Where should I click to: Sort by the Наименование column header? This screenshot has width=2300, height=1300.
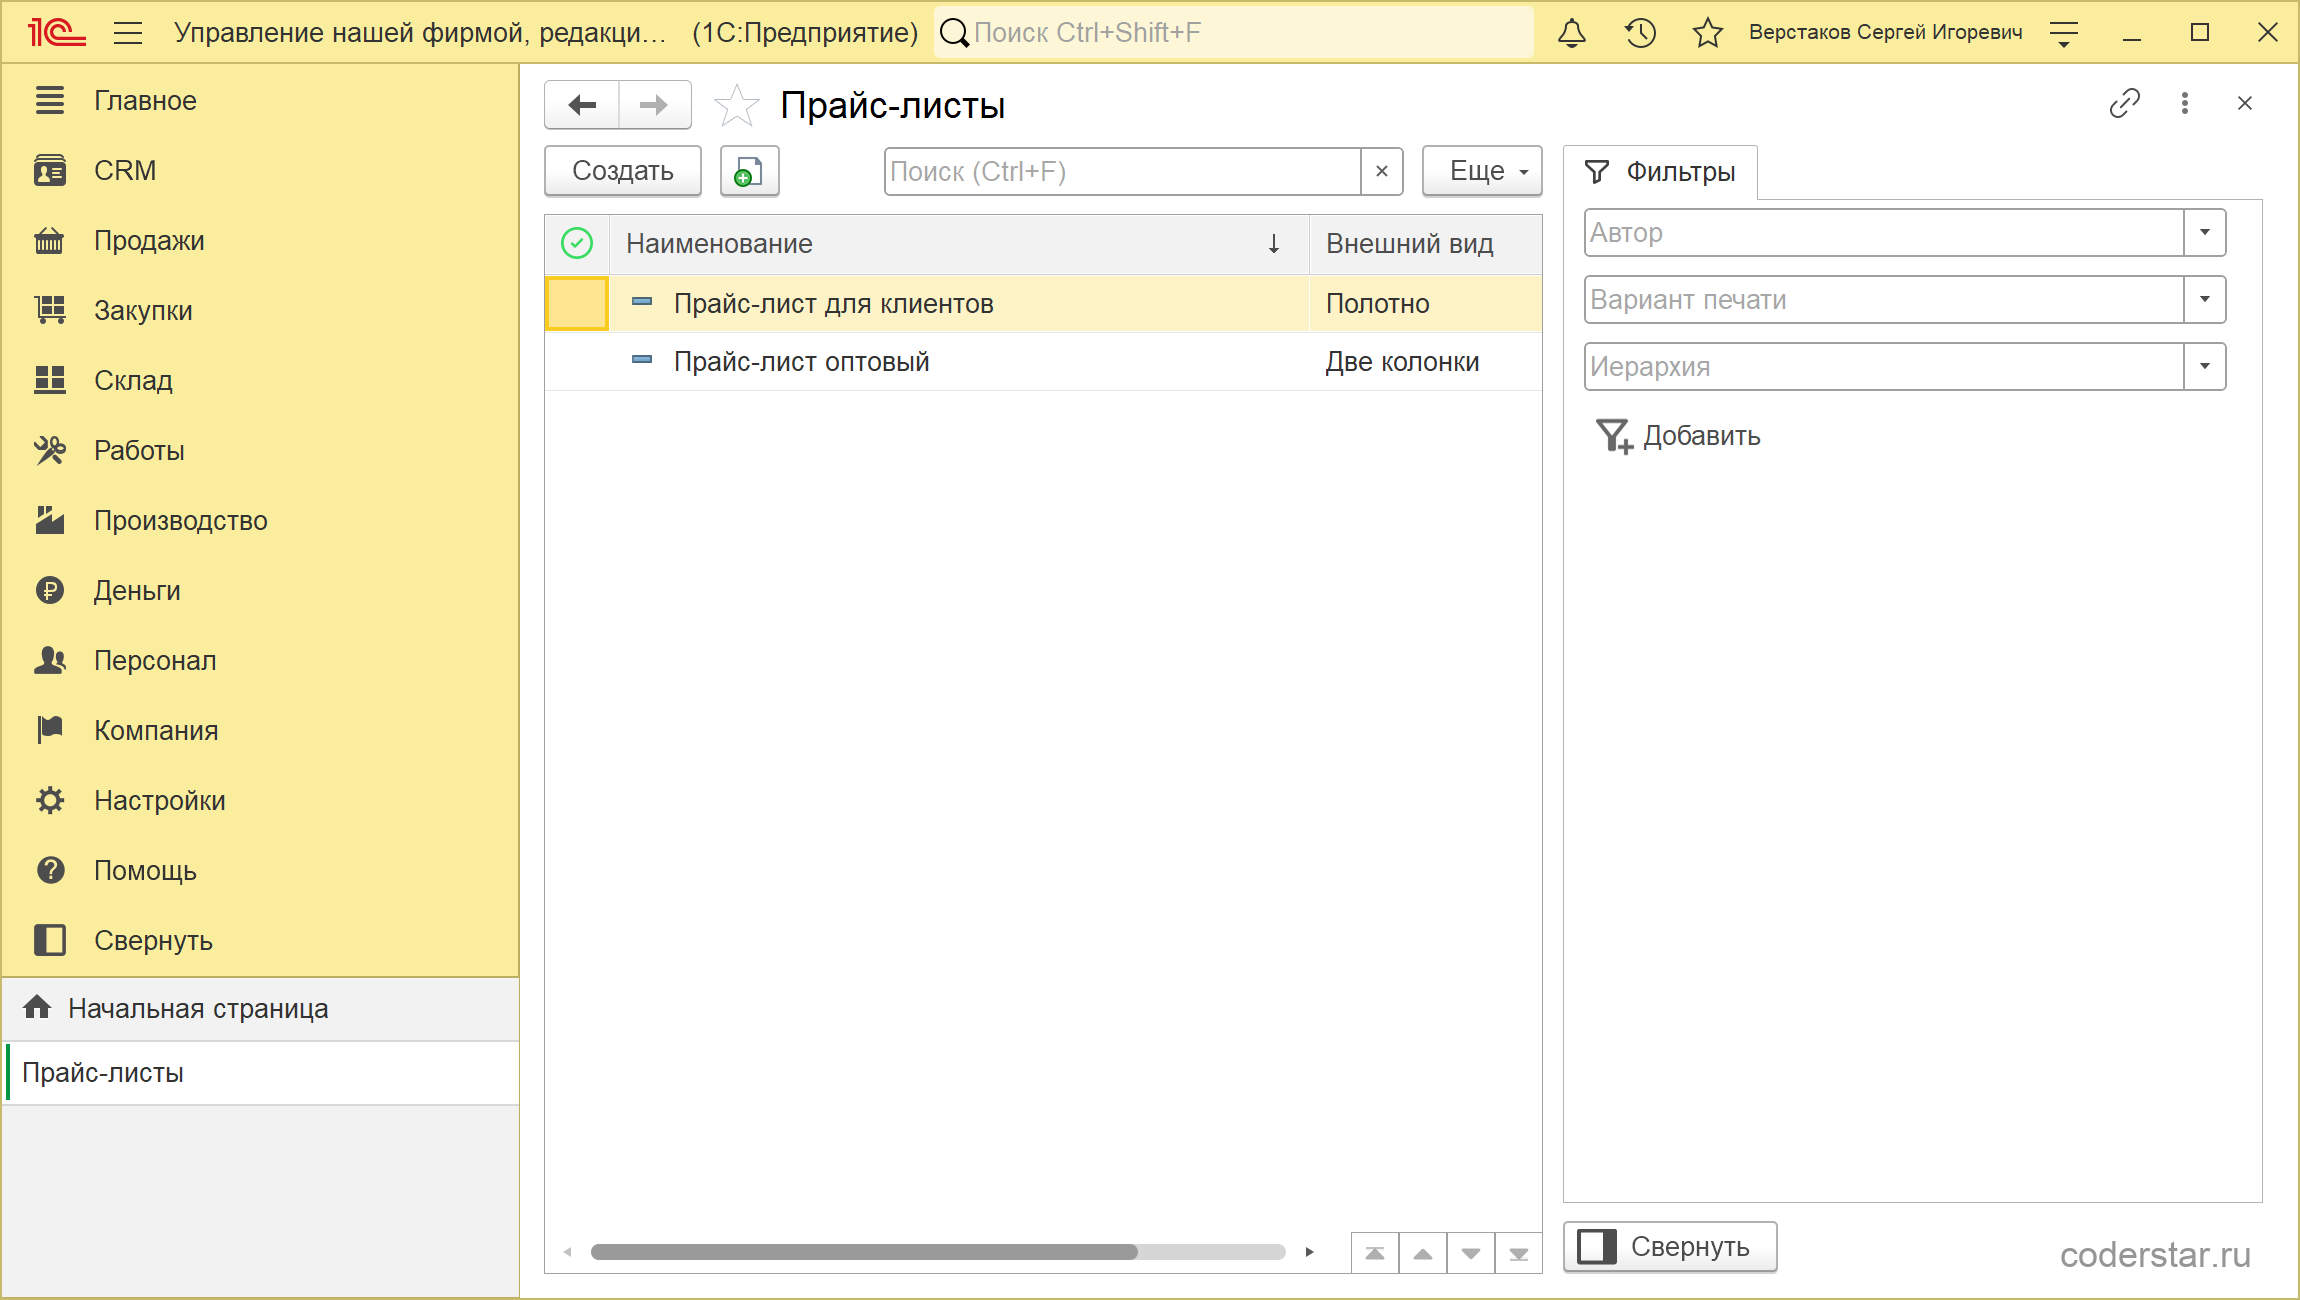coord(959,244)
